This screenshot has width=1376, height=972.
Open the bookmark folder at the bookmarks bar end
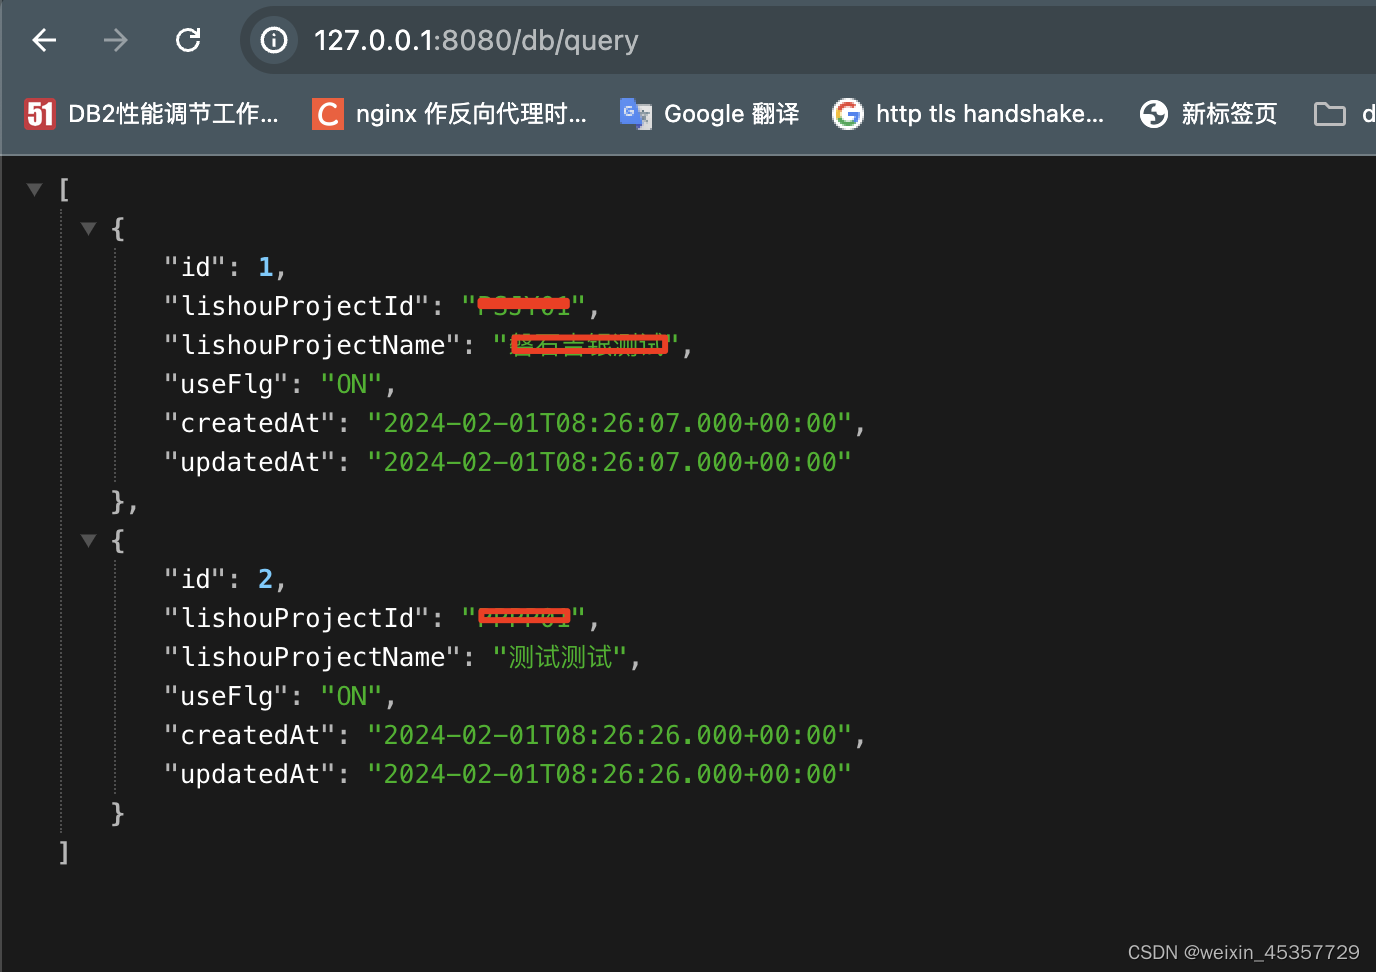tap(1329, 113)
